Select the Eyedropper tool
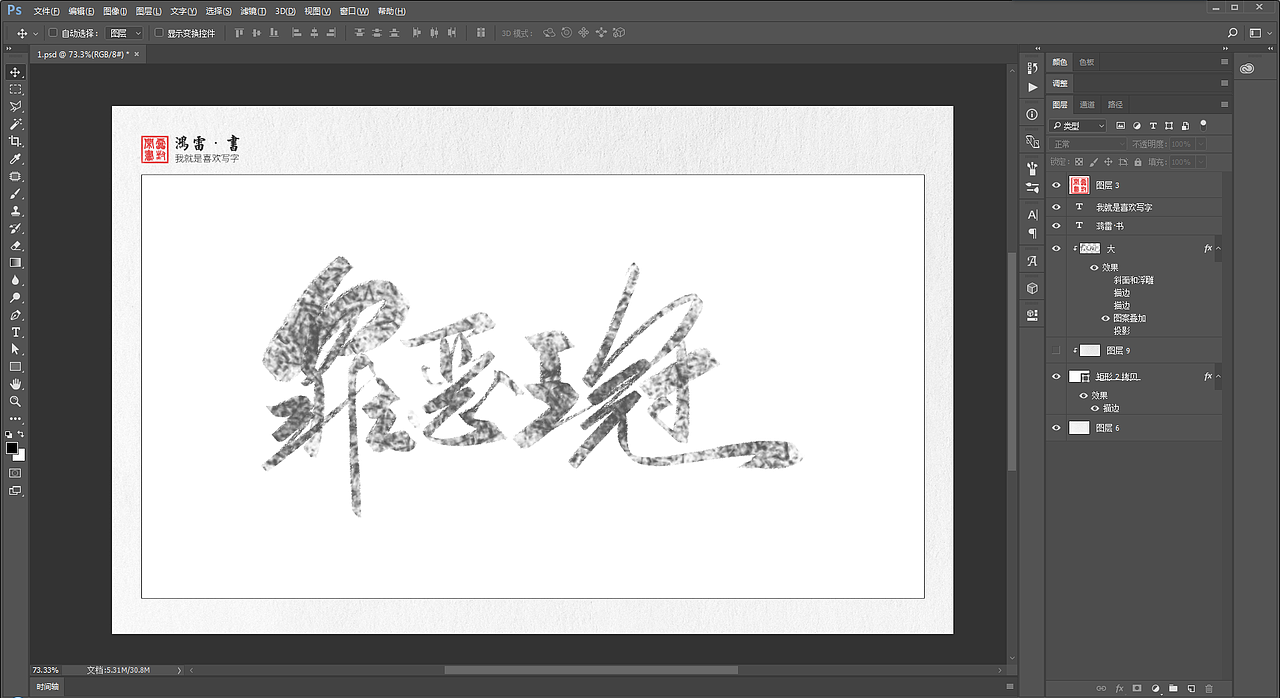 [x=15, y=159]
